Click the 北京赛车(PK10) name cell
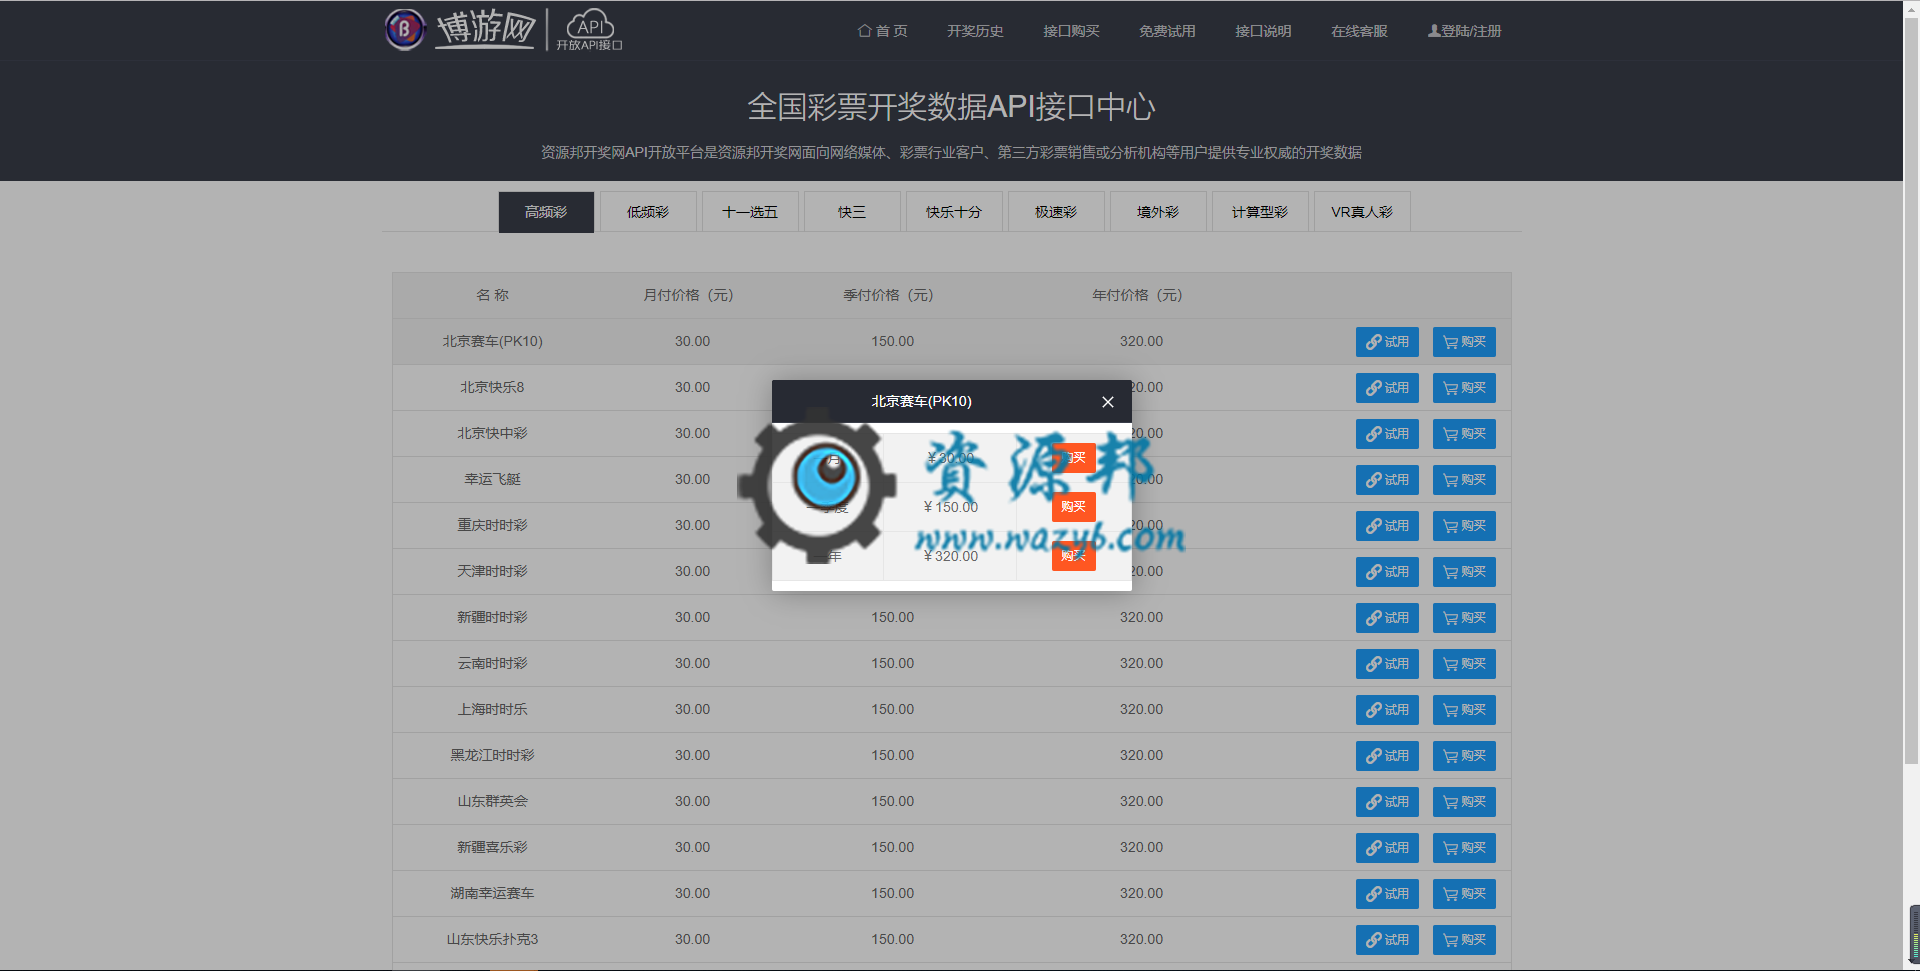The image size is (1920, 971). [x=493, y=342]
